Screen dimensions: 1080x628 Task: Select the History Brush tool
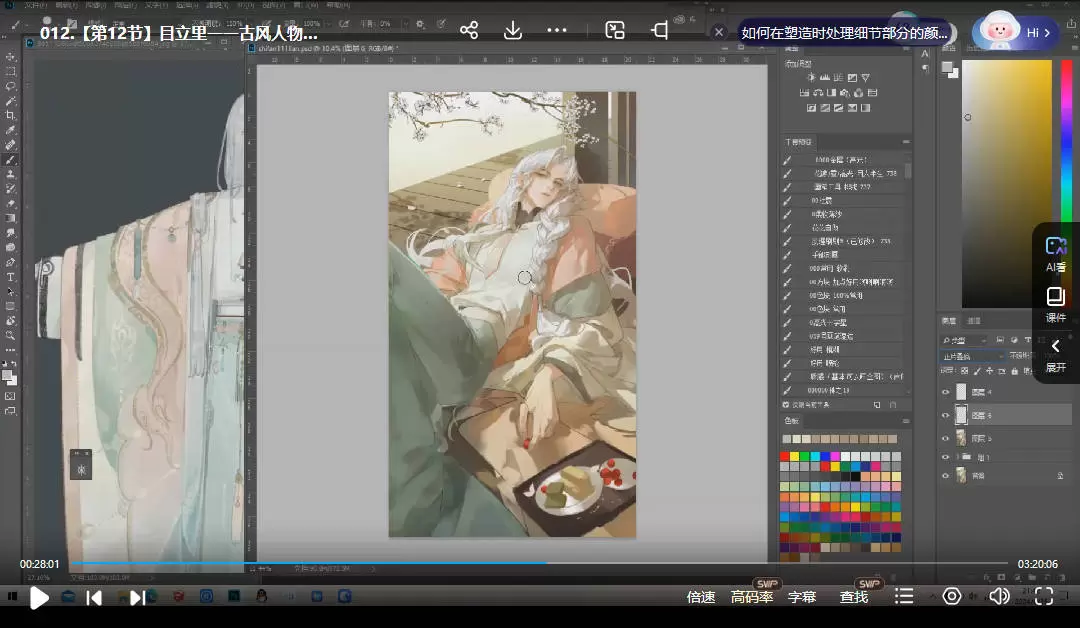10,189
